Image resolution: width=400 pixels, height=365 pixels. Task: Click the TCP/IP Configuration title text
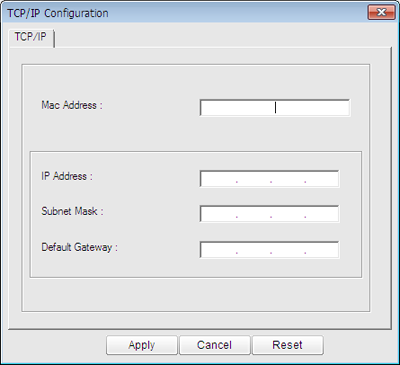58,13
